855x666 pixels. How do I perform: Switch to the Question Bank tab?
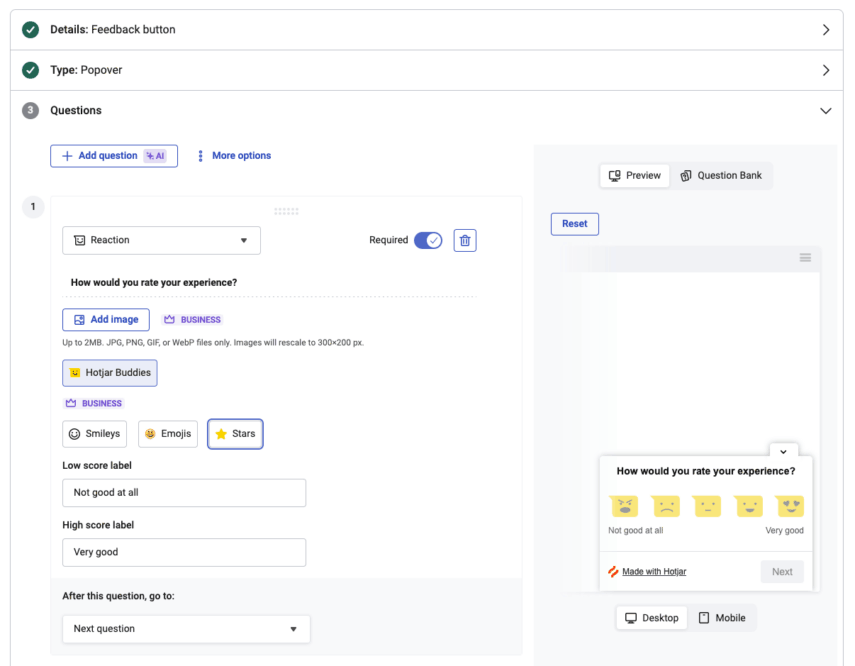pyautogui.click(x=721, y=176)
